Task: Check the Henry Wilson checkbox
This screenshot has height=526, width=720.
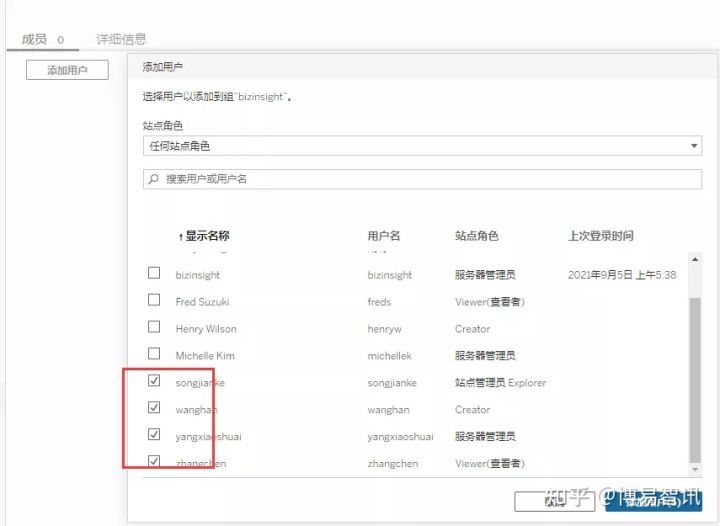Action: pyautogui.click(x=154, y=327)
